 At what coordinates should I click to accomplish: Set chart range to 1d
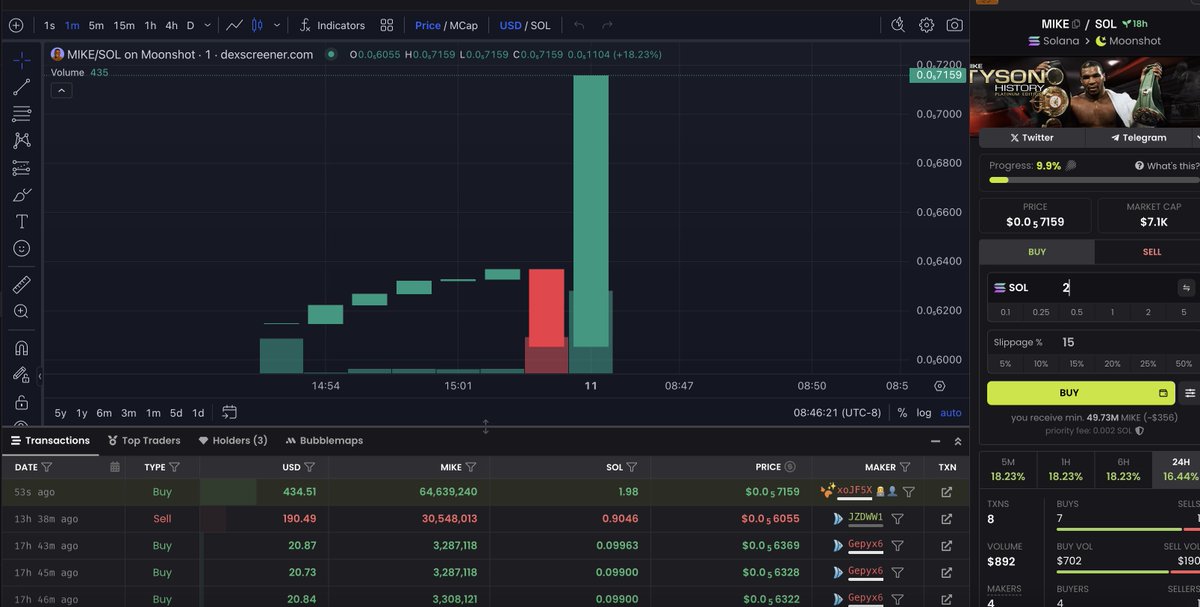198,413
